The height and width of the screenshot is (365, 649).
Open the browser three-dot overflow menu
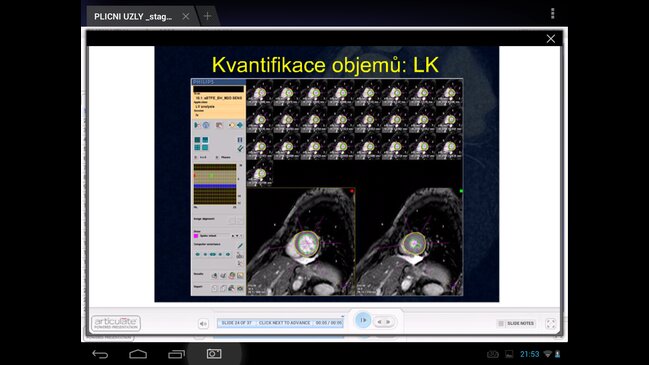pyautogui.click(x=553, y=14)
